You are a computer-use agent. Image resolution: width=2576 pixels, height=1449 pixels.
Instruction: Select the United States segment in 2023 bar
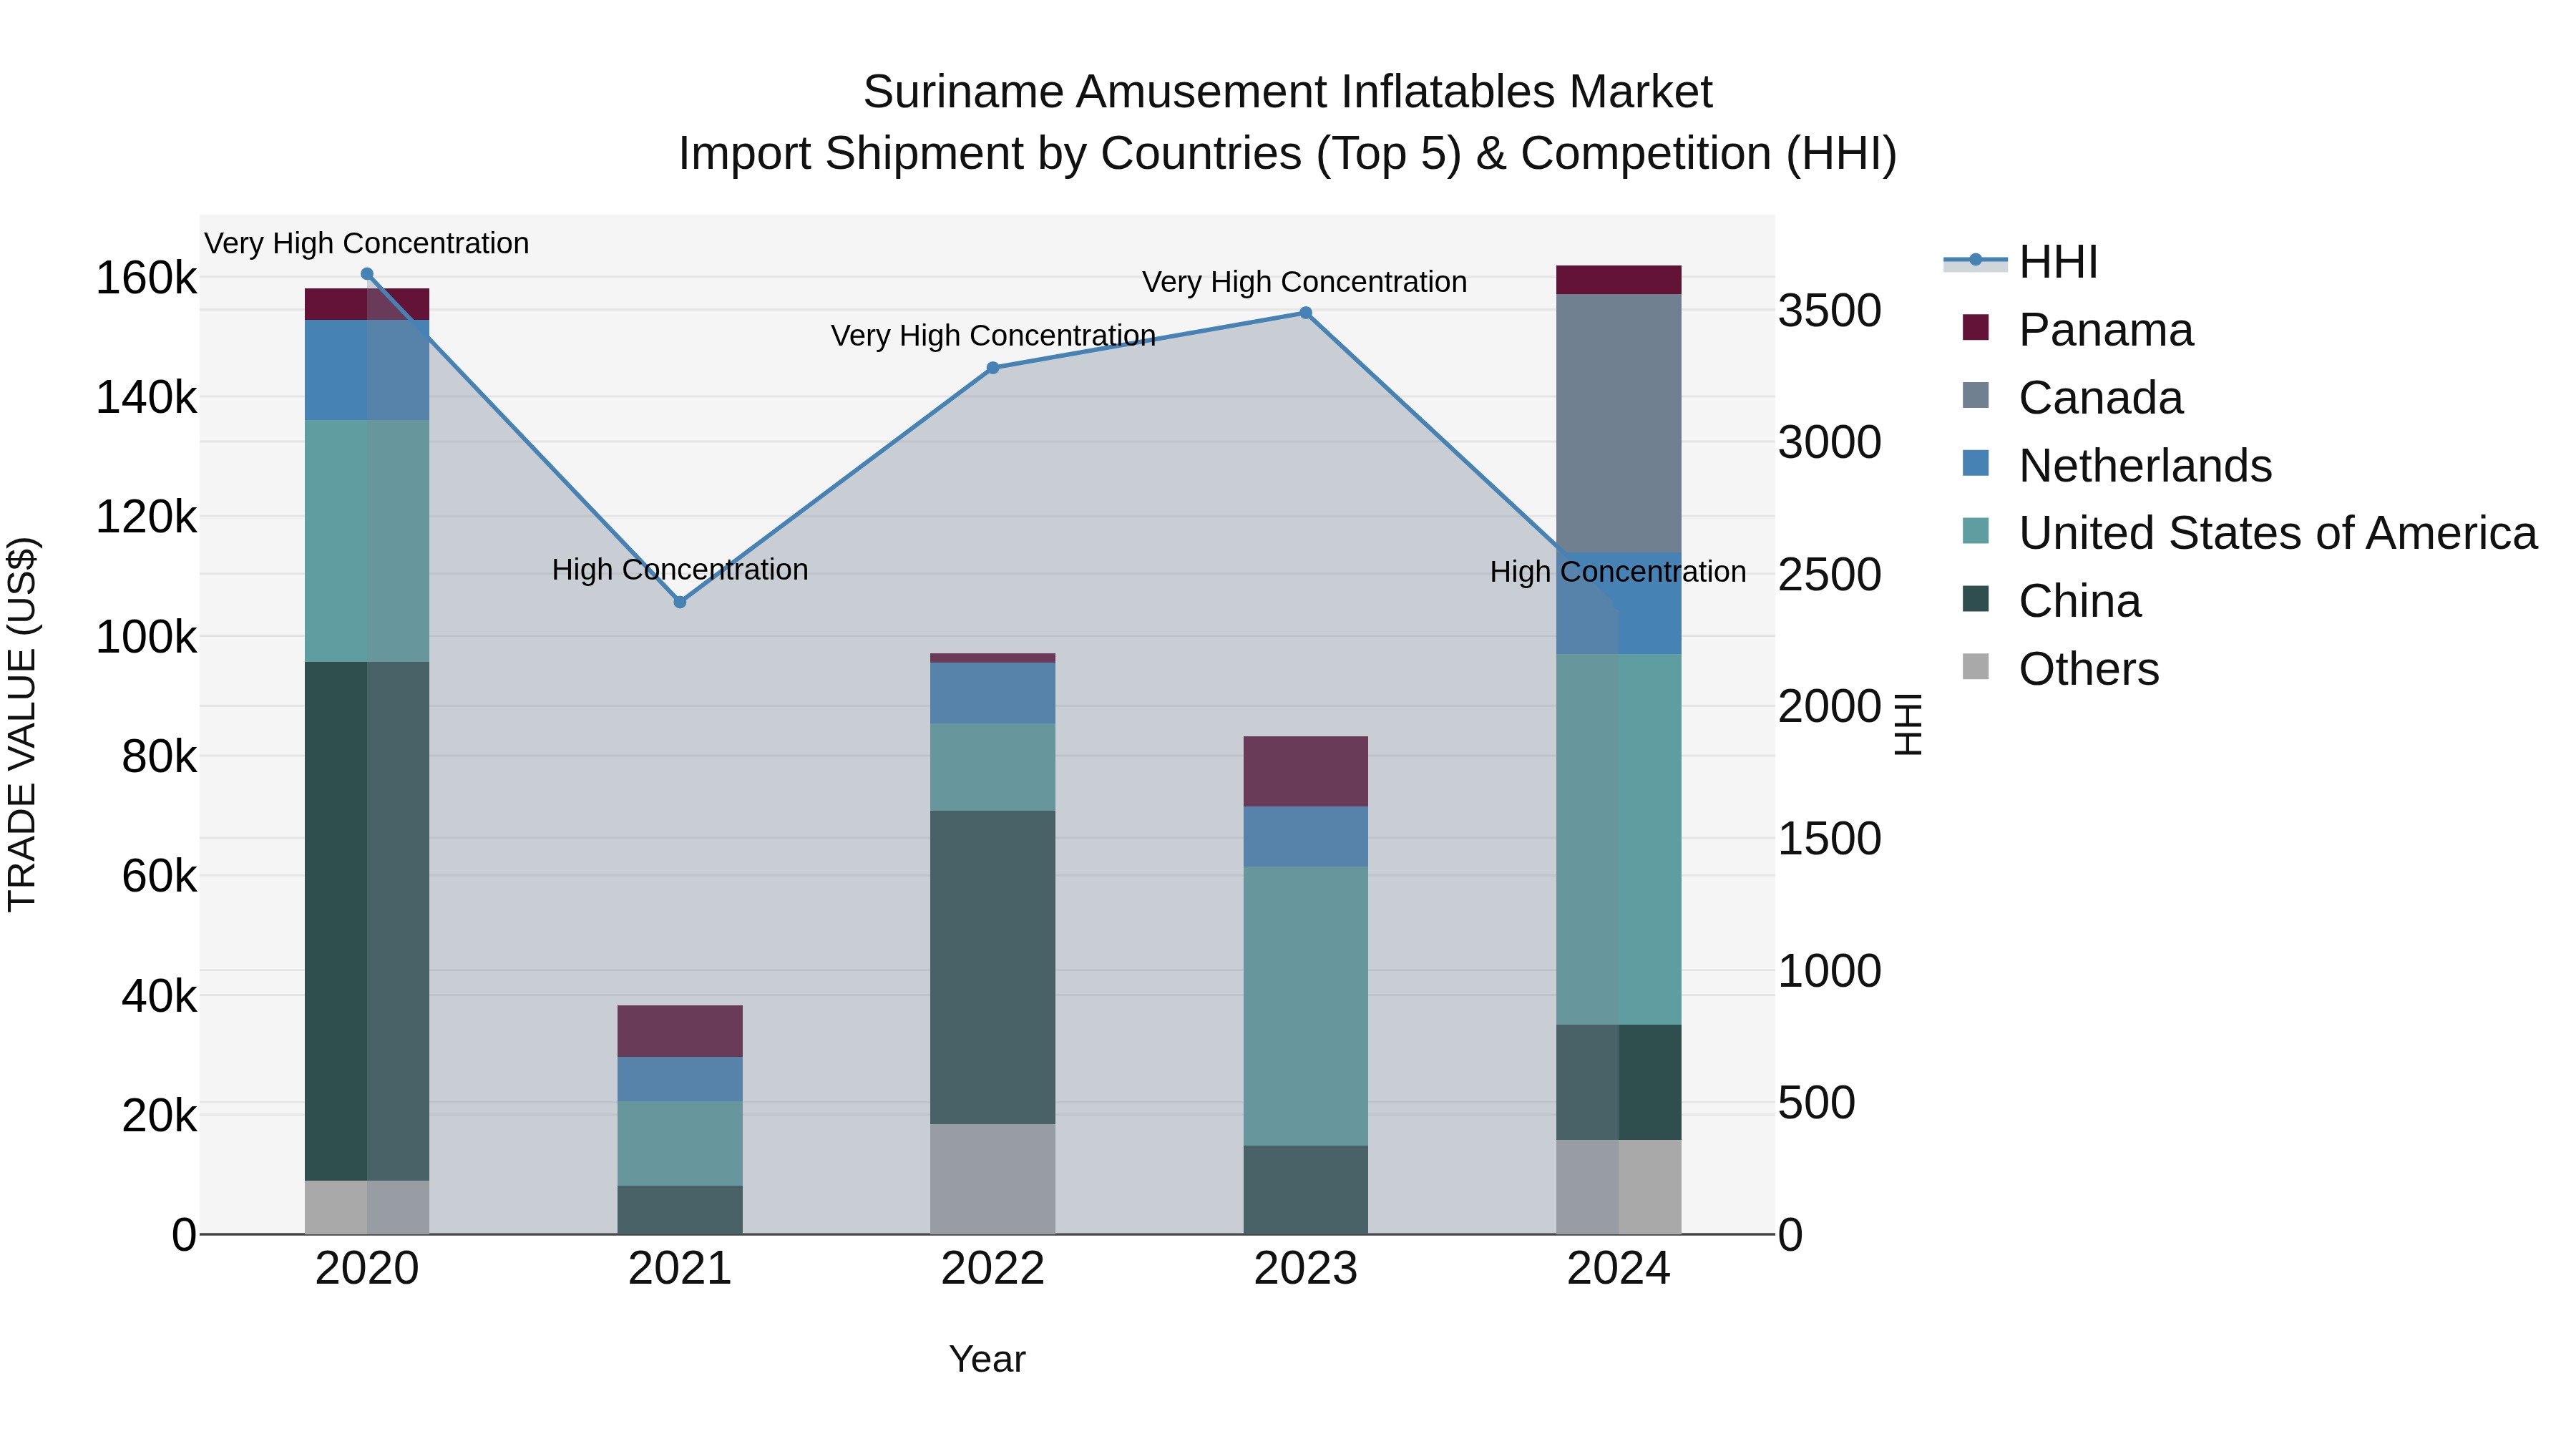click(x=1305, y=1006)
